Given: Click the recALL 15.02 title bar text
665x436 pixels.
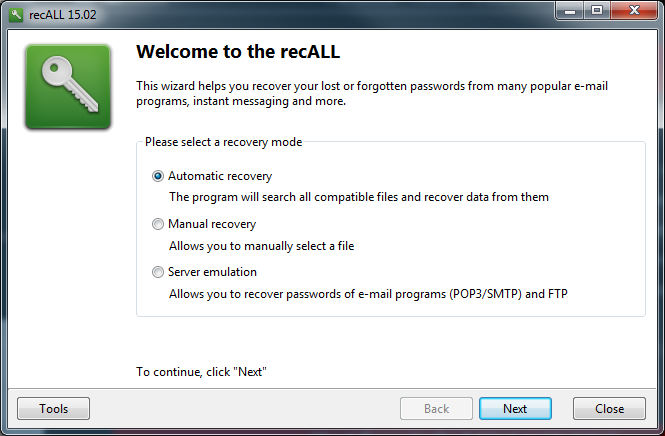Looking at the screenshot, I should 63,15.
